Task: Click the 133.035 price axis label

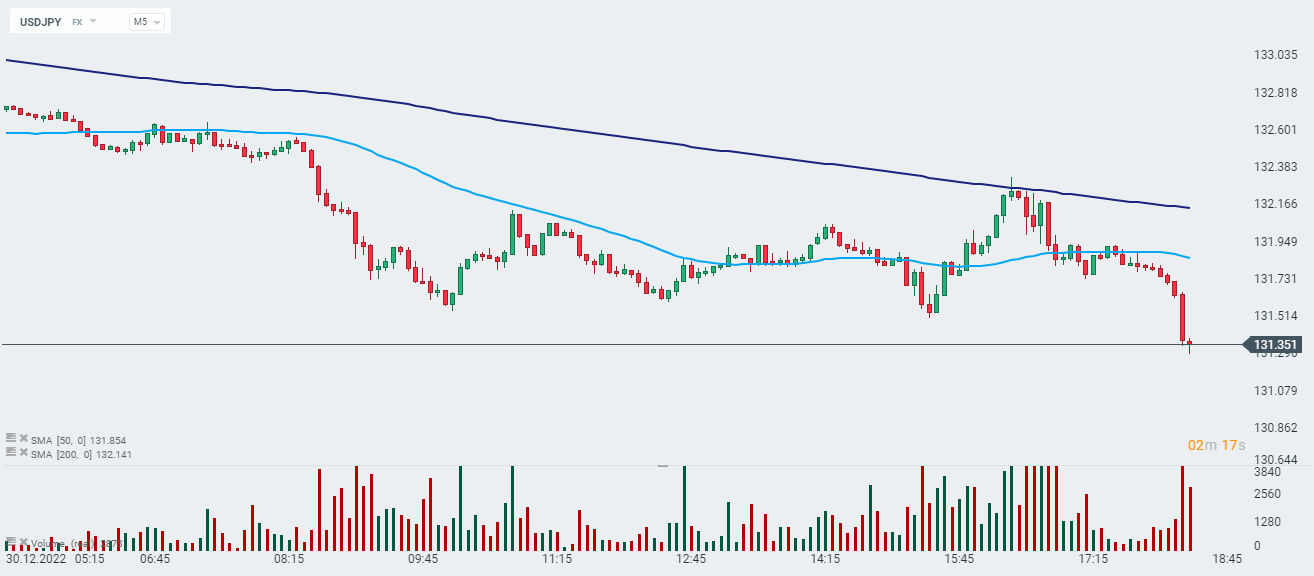Action: pos(1275,55)
